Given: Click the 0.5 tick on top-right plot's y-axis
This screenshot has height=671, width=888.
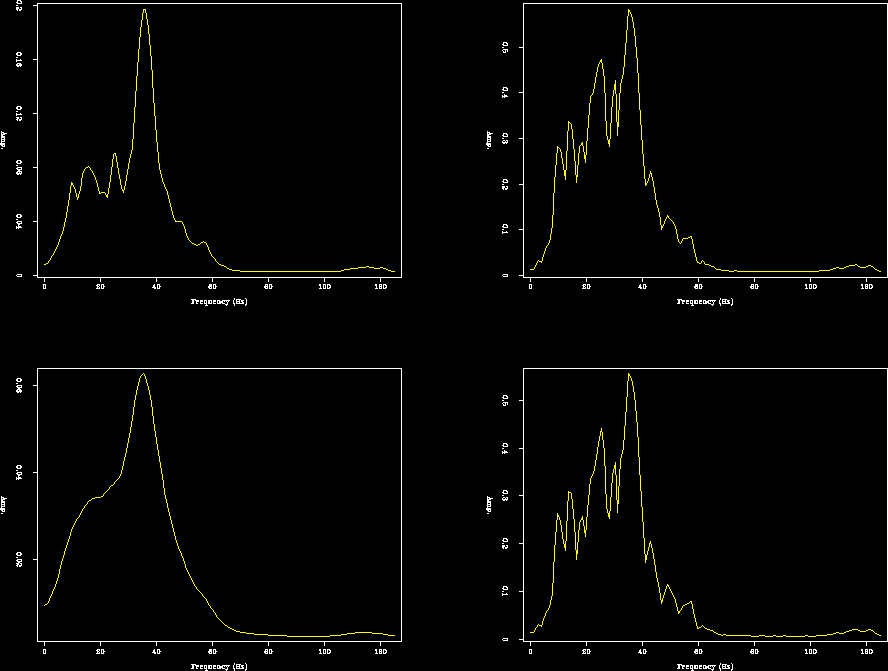Looking at the screenshot, I should pyautogui.click(x=505, y=46).
